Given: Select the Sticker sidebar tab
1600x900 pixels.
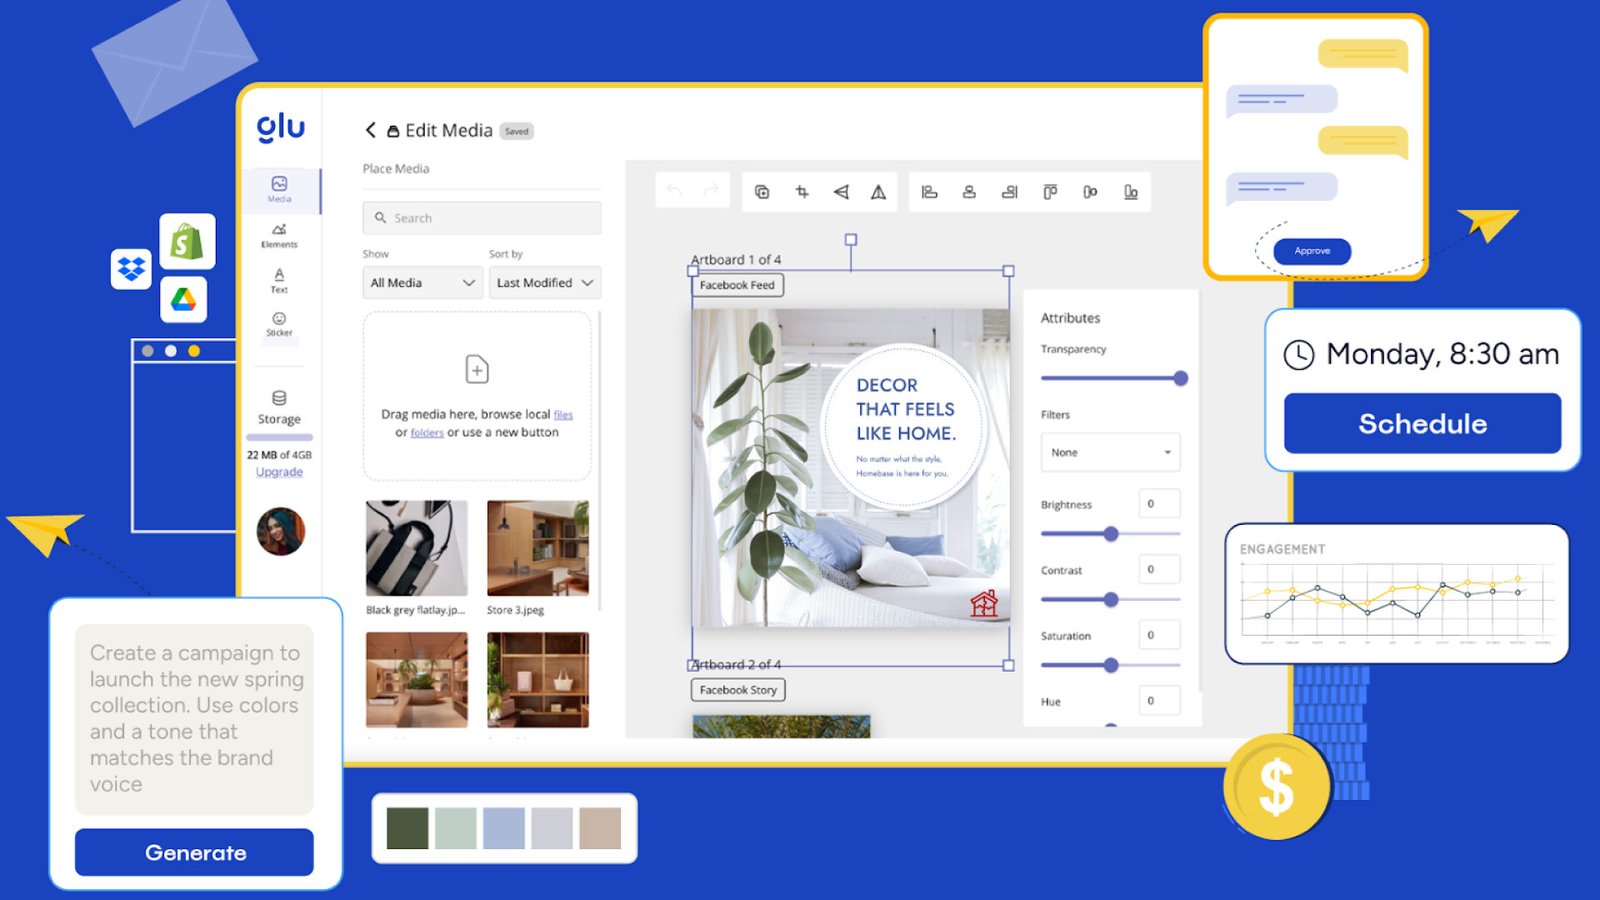Looking at the screenshot, I should (x=279, y=324).
